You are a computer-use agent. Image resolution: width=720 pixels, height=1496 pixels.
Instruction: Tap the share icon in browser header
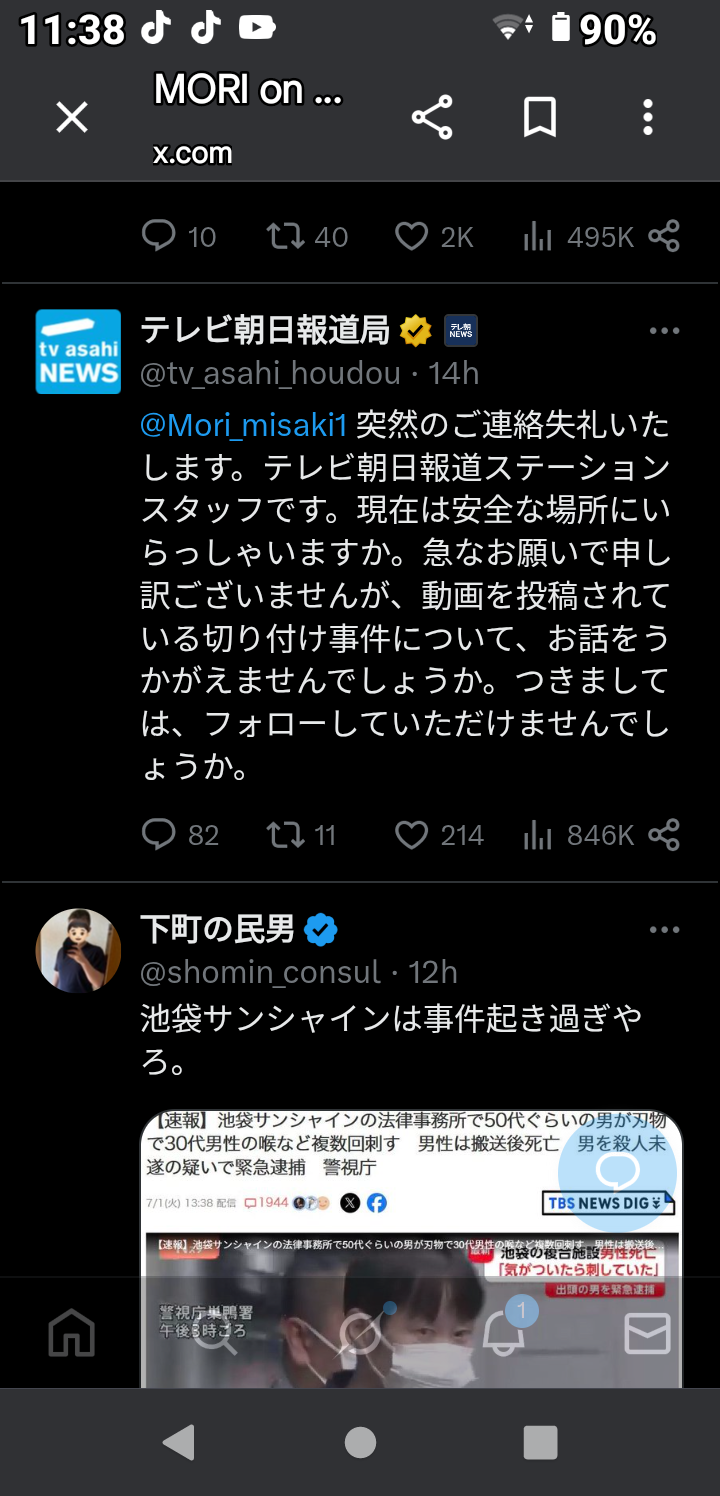point(432,119)
